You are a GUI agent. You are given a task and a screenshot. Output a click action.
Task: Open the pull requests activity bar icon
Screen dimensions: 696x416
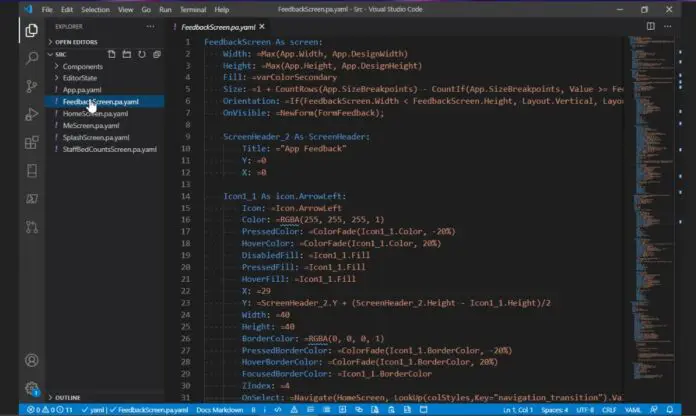coord(32,227)
